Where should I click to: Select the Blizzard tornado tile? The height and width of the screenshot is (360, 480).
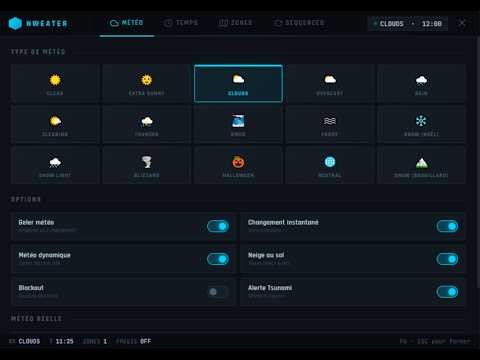[x=147, y=165]
